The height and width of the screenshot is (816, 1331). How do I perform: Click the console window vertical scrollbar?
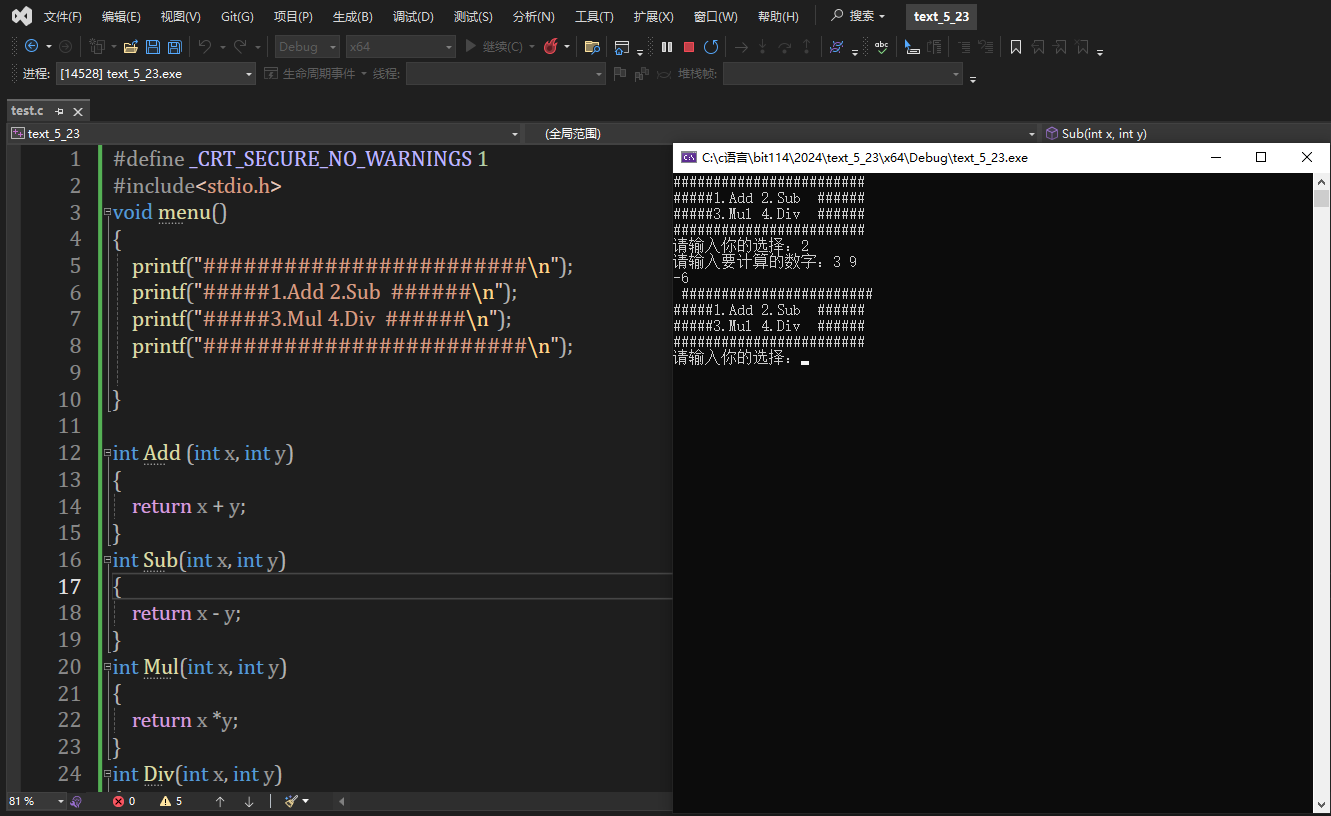click(x=1322, y=492)
